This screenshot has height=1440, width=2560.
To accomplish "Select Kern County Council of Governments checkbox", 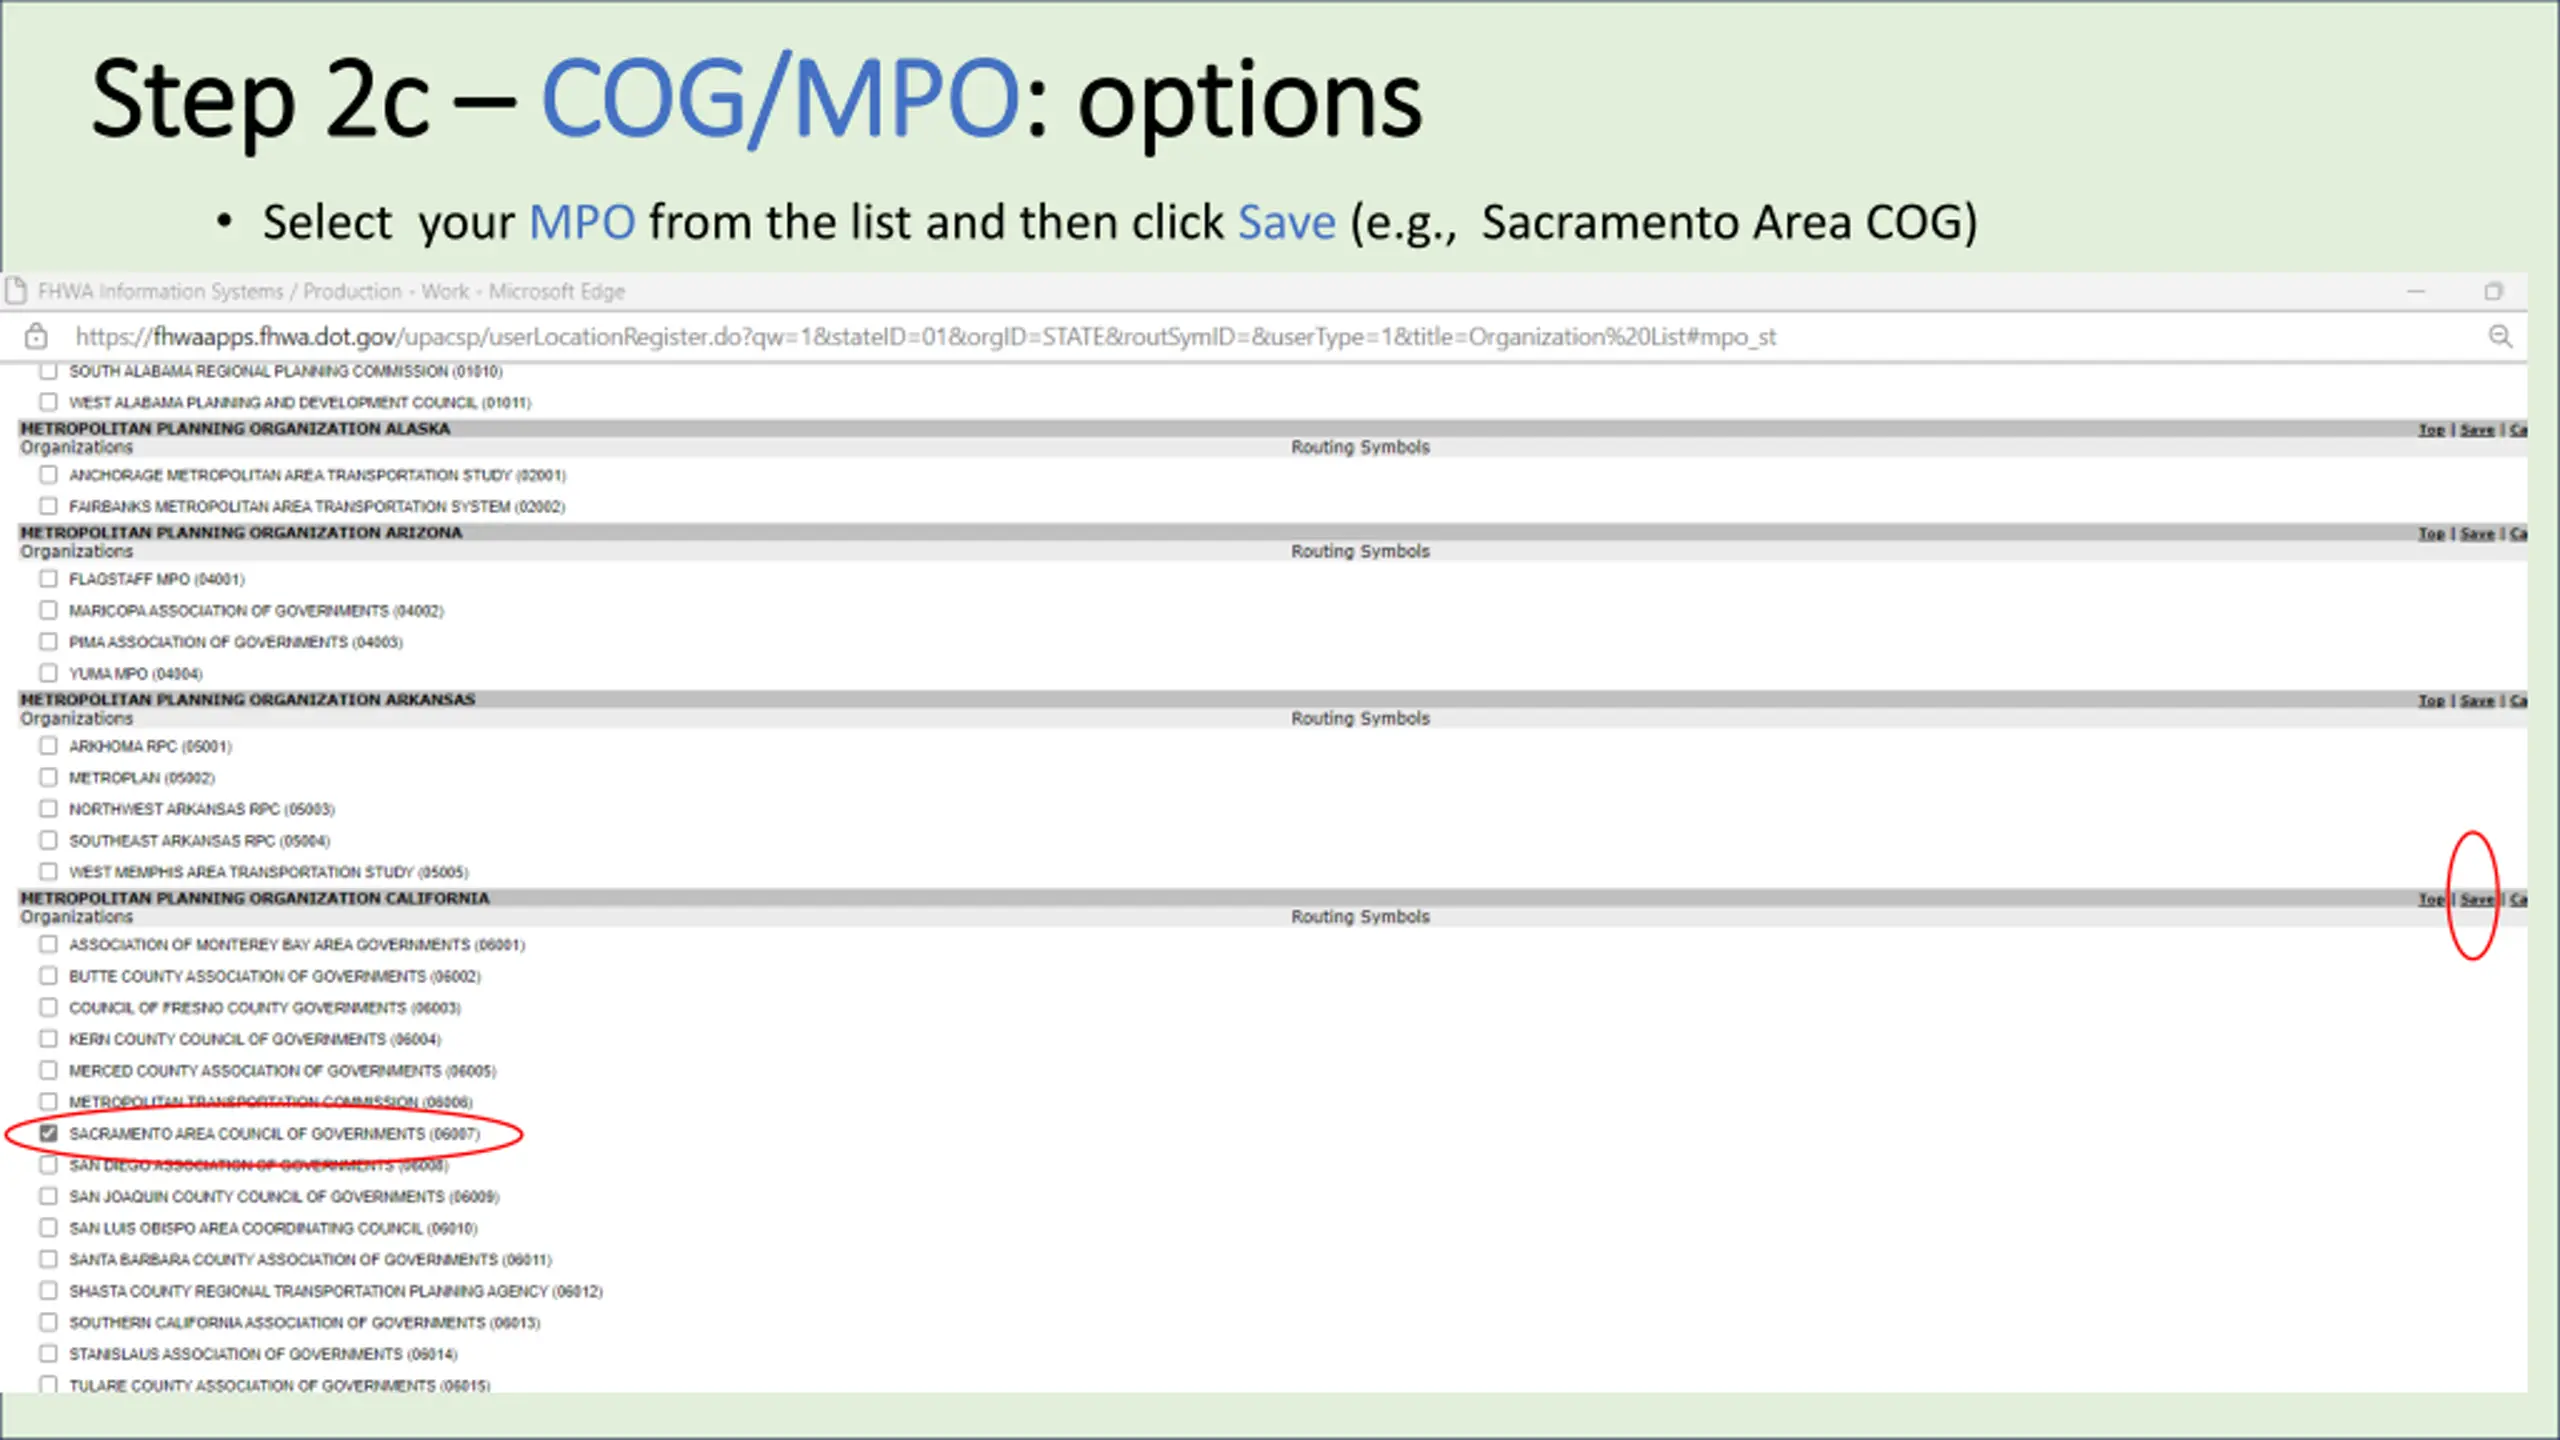I will (x=48, y=1038).
